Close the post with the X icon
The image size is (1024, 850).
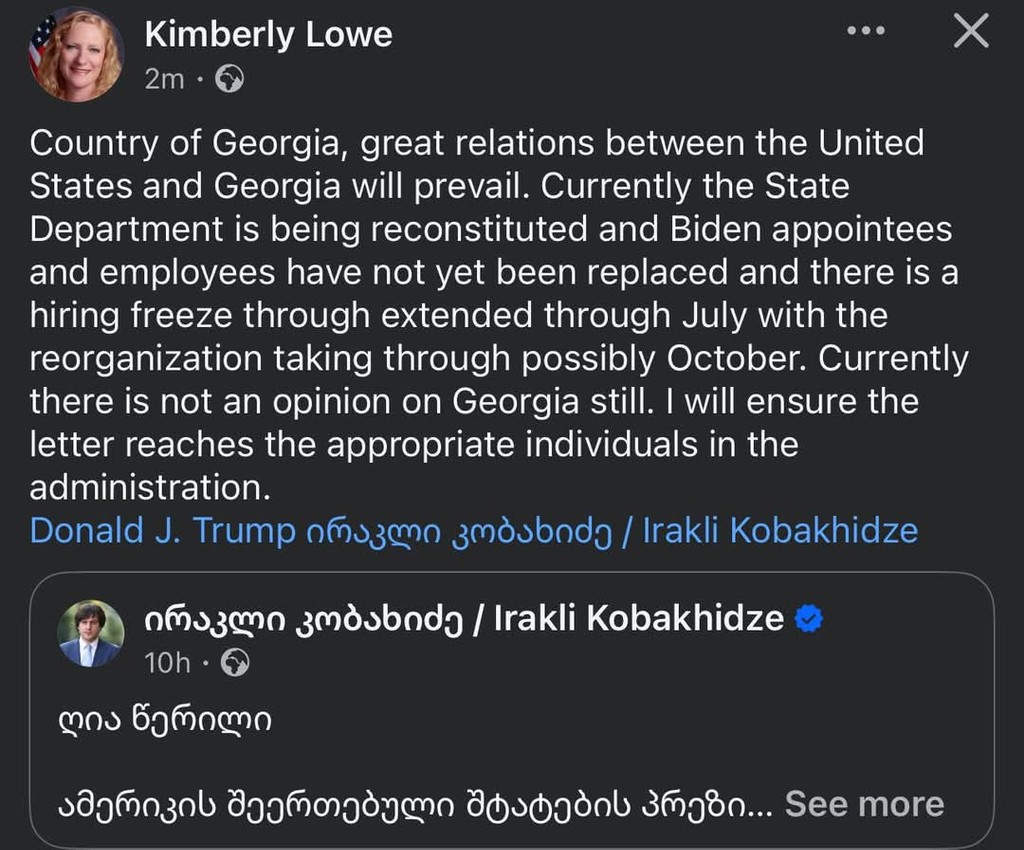(x=970, y=32)
